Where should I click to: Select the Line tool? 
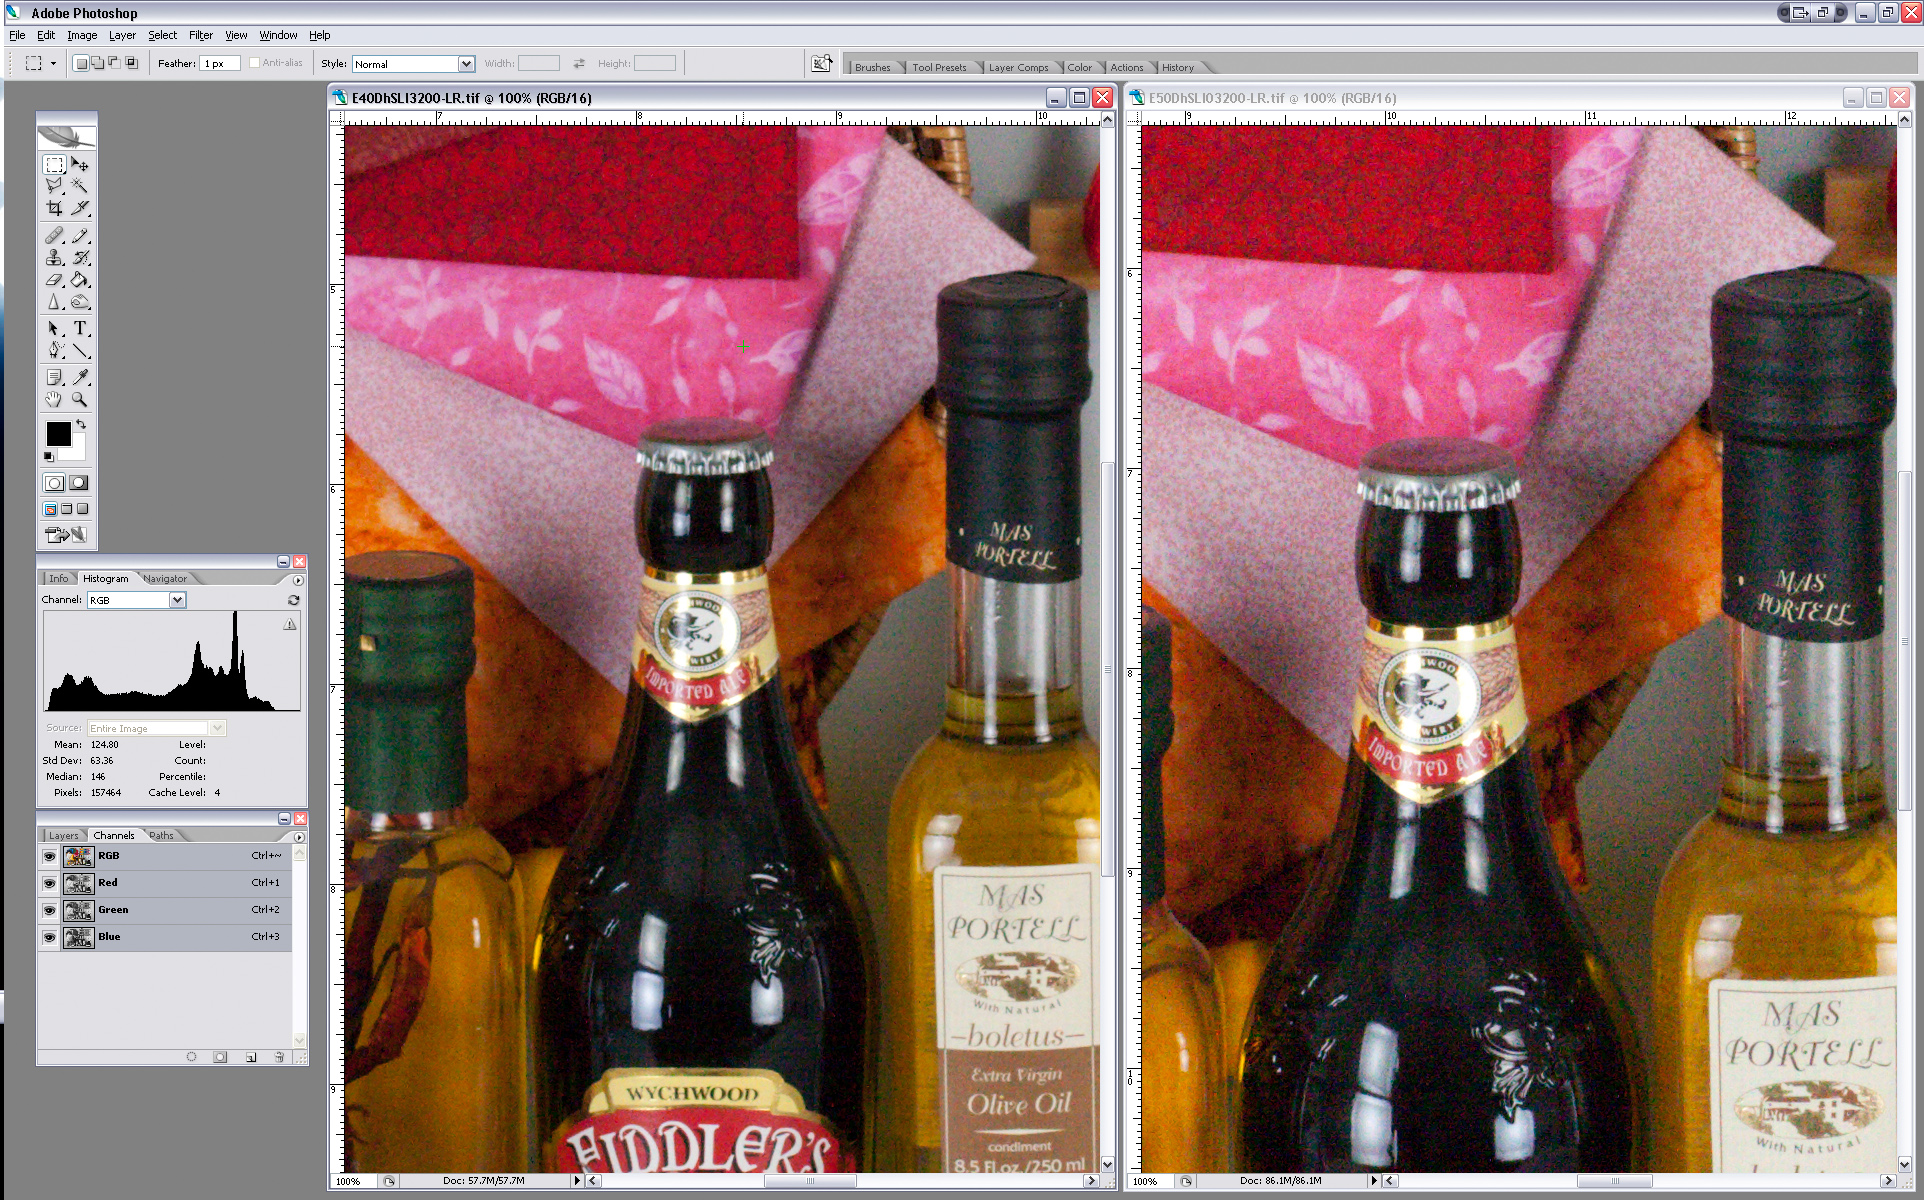point(80,351)
